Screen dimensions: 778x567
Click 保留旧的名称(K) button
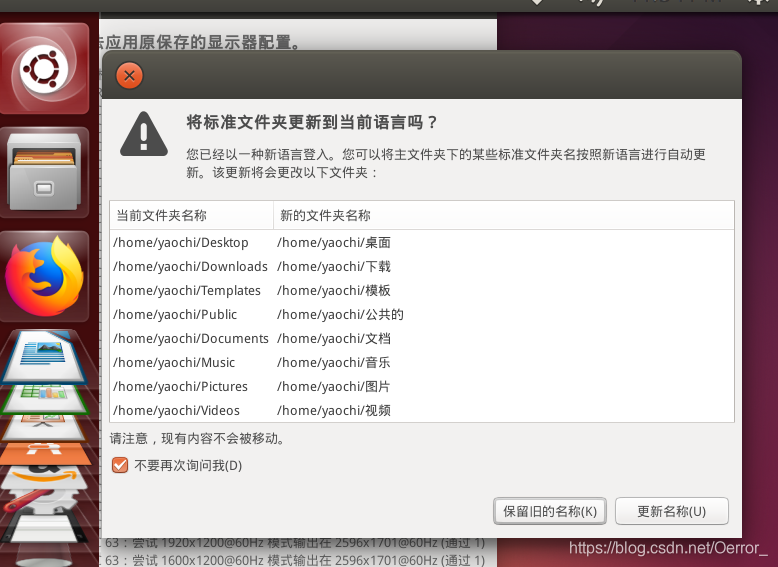point(550,511)
